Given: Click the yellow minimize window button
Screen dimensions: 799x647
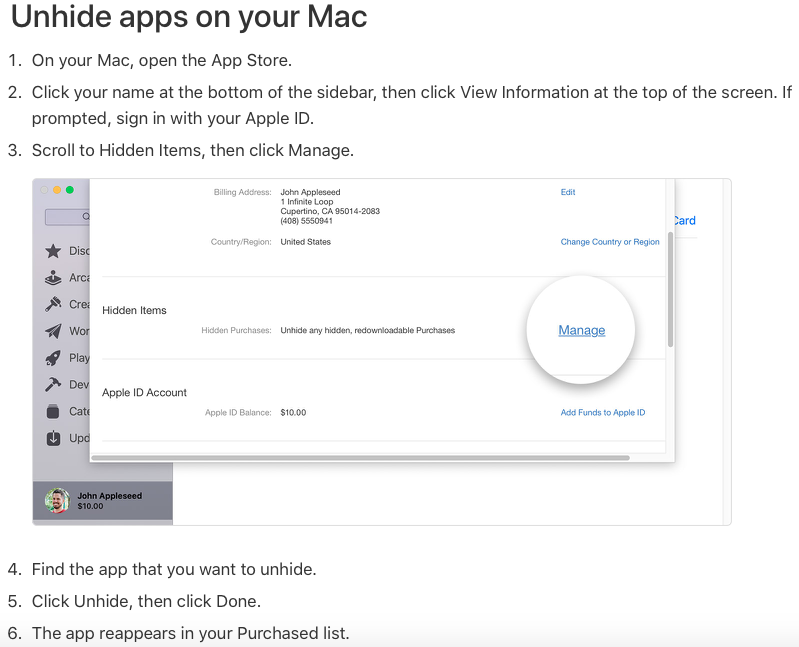Looking at the screenshot, I should click(x=57, y=190).
